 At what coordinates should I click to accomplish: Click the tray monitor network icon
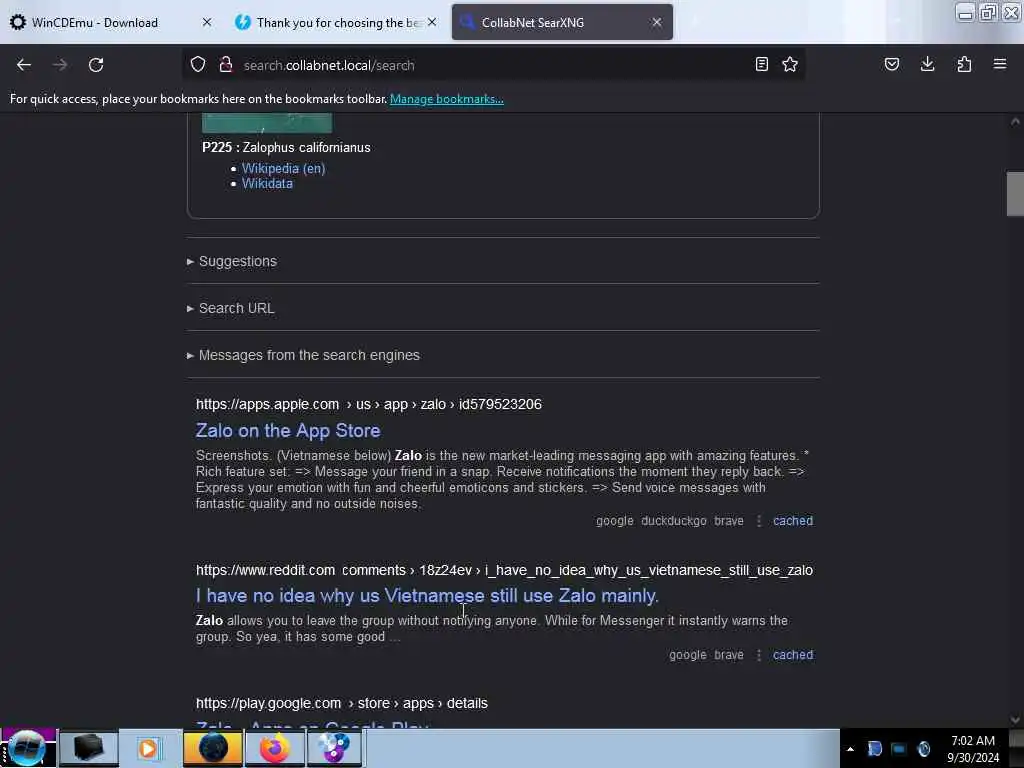point(899,749)
